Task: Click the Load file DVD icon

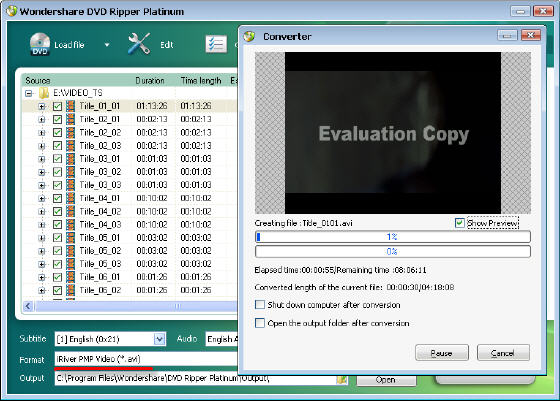Action: tap(40, 44)
